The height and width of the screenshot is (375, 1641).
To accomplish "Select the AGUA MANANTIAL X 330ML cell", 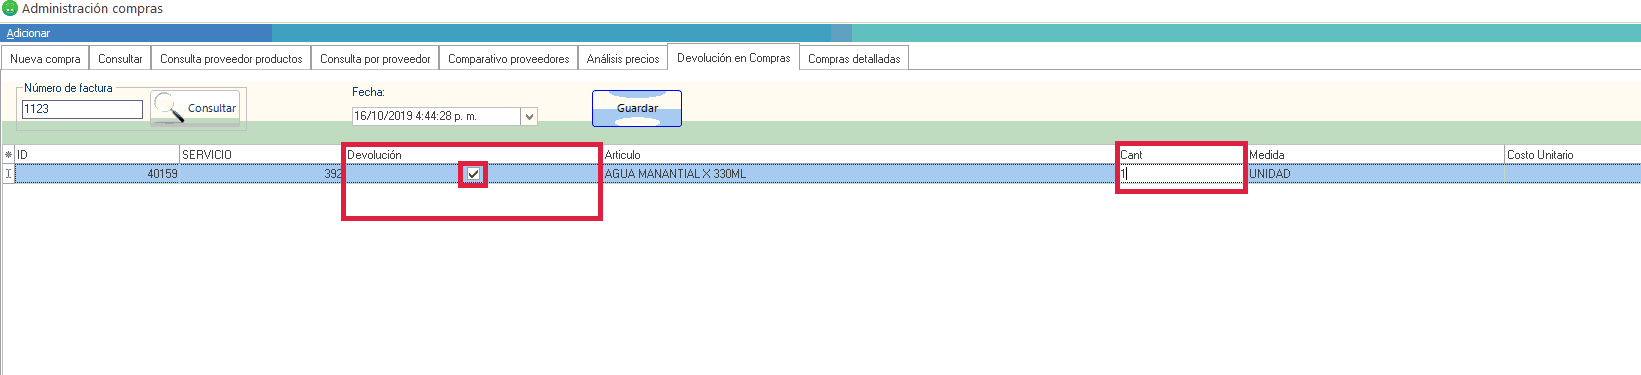I will click(860, 174).
